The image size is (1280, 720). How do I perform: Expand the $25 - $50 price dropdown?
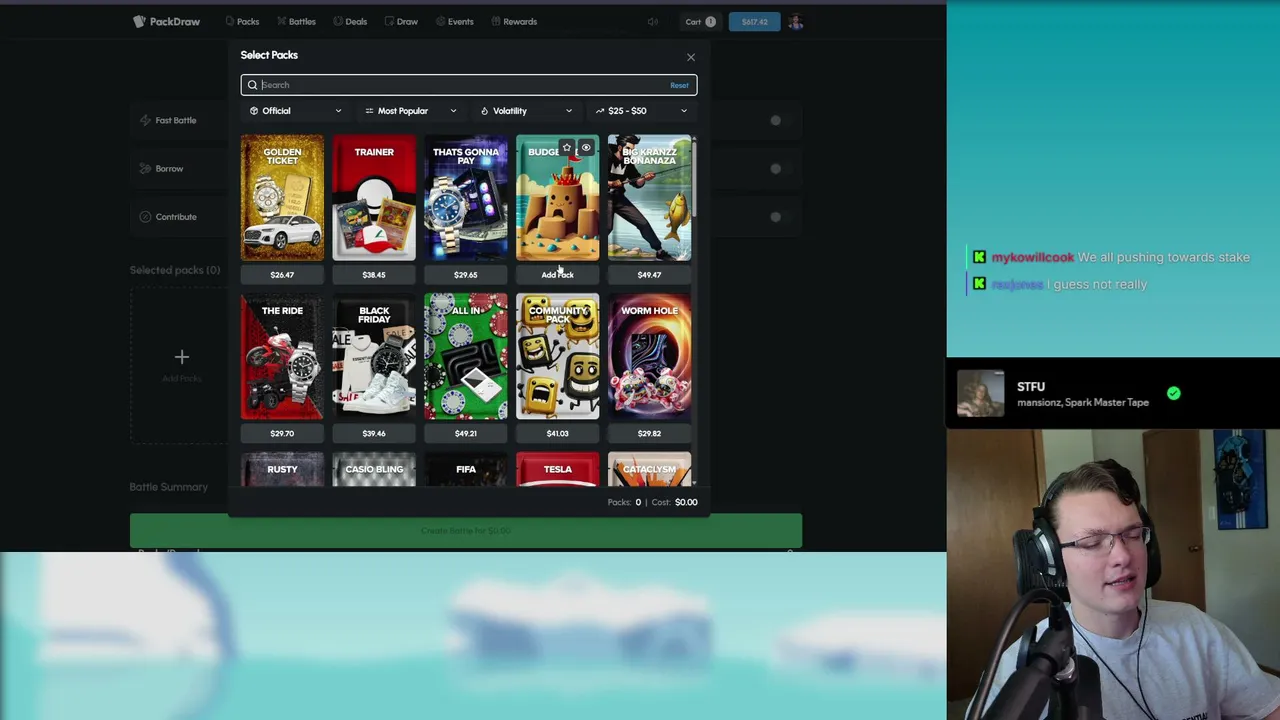click(x=642, y=111)
